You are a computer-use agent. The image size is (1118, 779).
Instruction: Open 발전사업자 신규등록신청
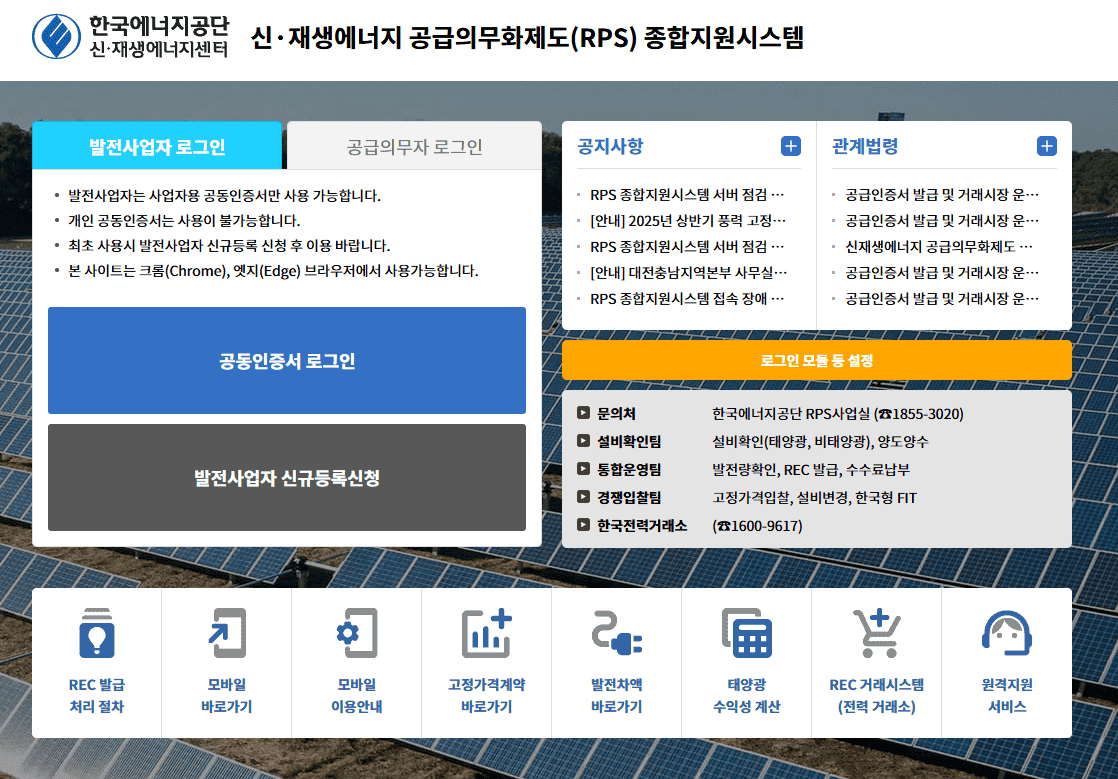[287, 477]
